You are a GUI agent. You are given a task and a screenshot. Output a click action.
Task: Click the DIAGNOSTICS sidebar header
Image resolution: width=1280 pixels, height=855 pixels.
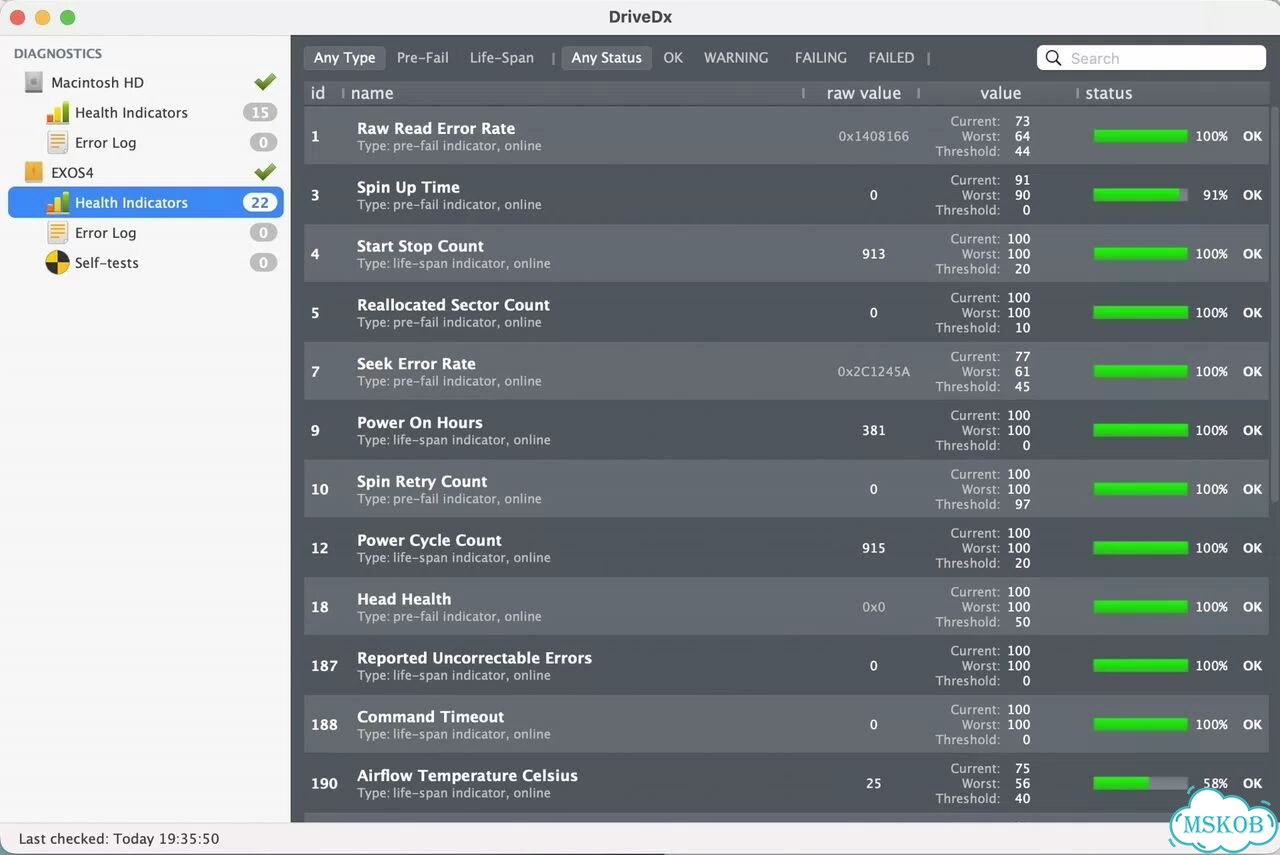58,54
